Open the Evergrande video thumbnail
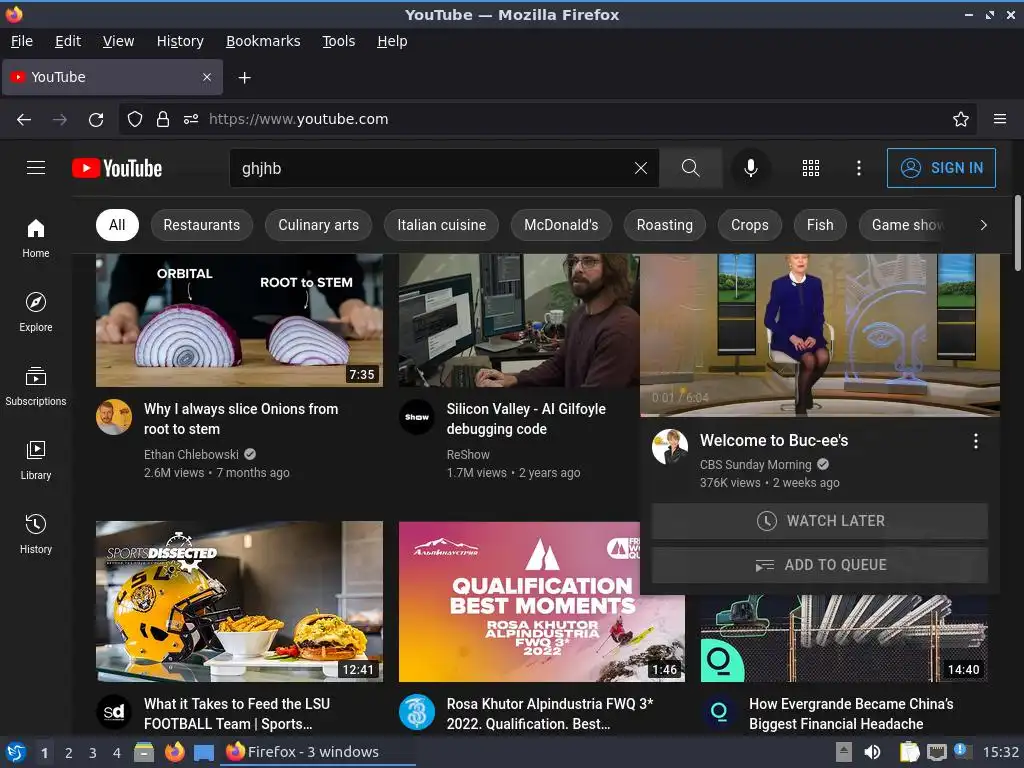The height and width of the screenshot is (768, 1024). [844, 638]
